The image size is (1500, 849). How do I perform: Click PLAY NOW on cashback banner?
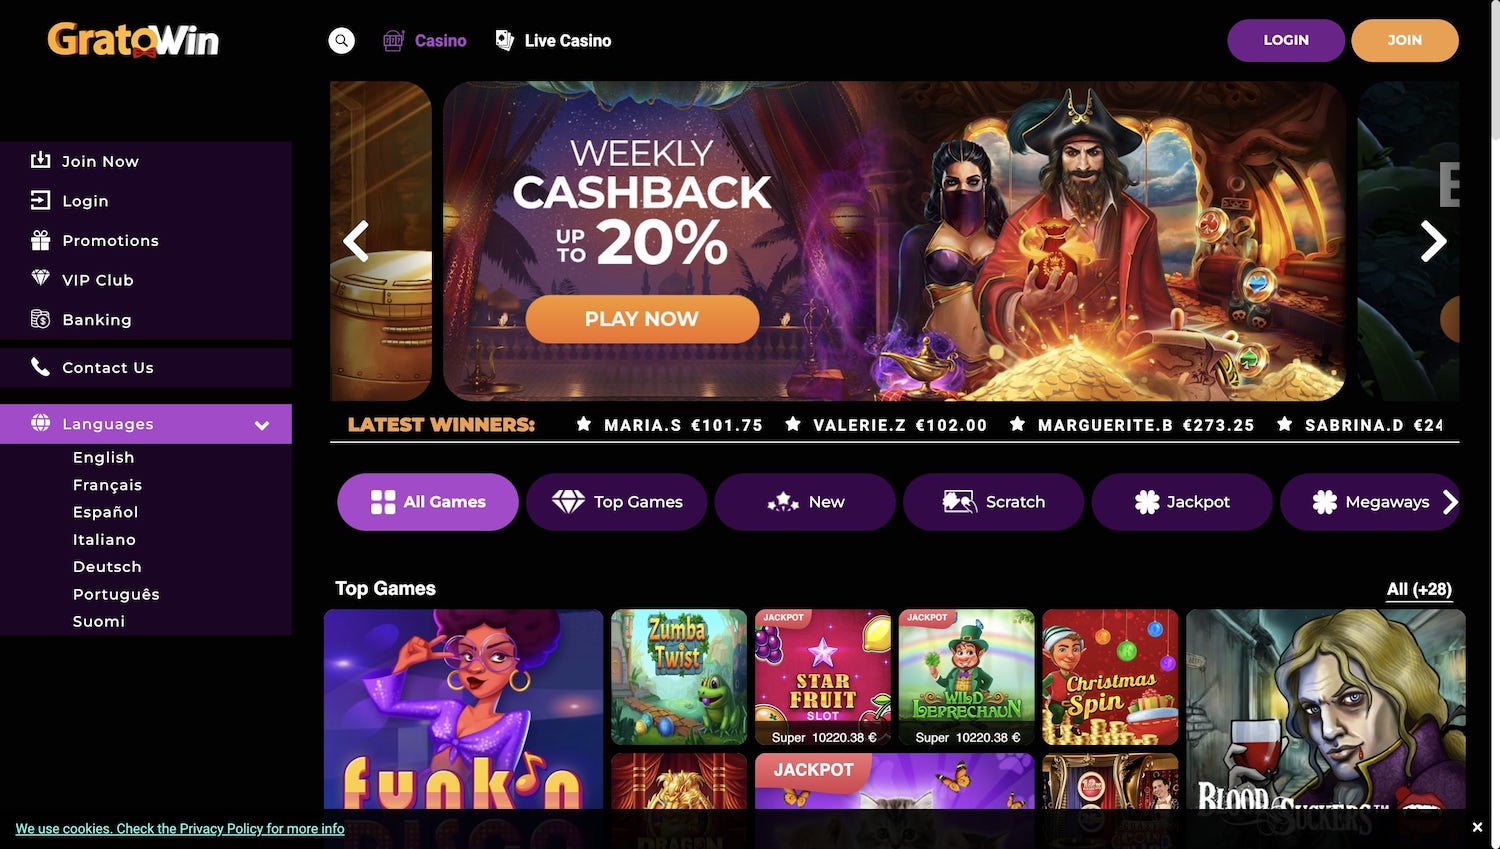click(x=642, y=319)
